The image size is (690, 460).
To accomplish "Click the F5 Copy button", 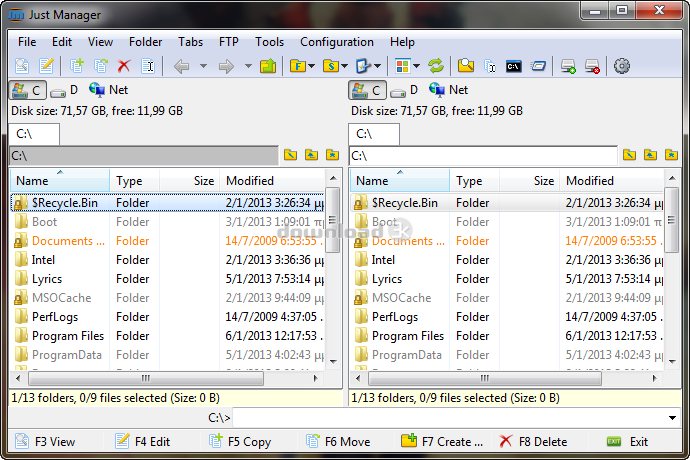I will point(240,442).
